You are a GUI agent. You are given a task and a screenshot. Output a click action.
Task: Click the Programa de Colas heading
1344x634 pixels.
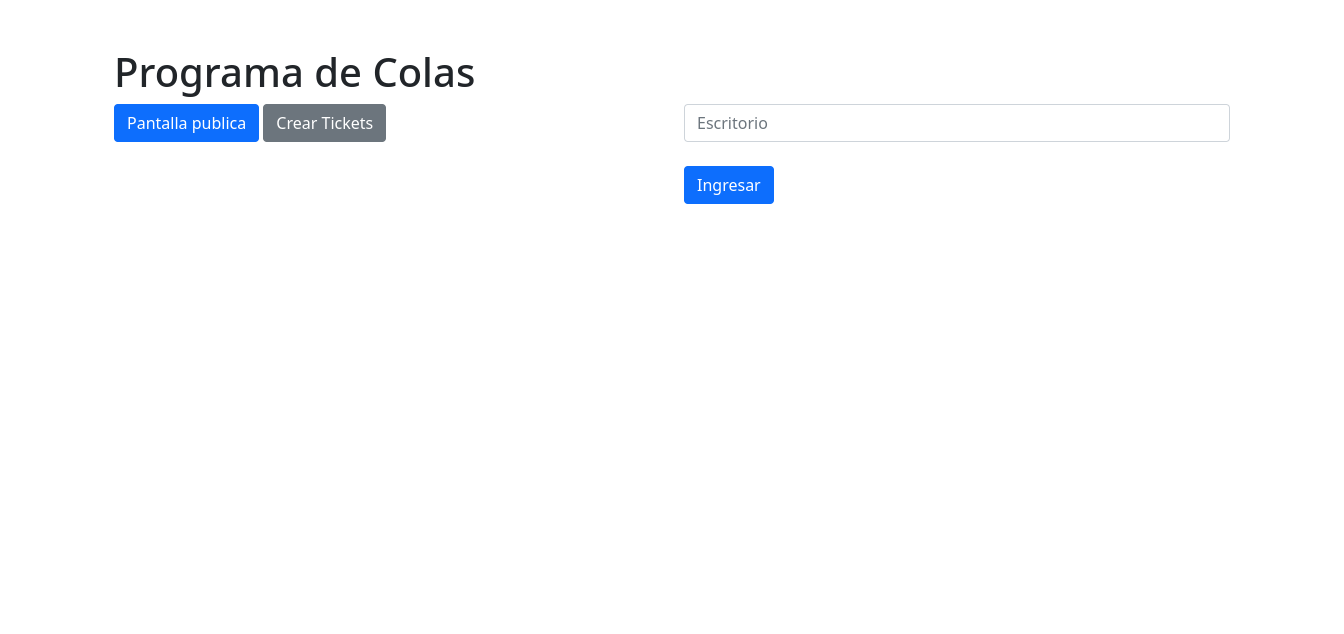pyautogui.click(x=294, y=72)
